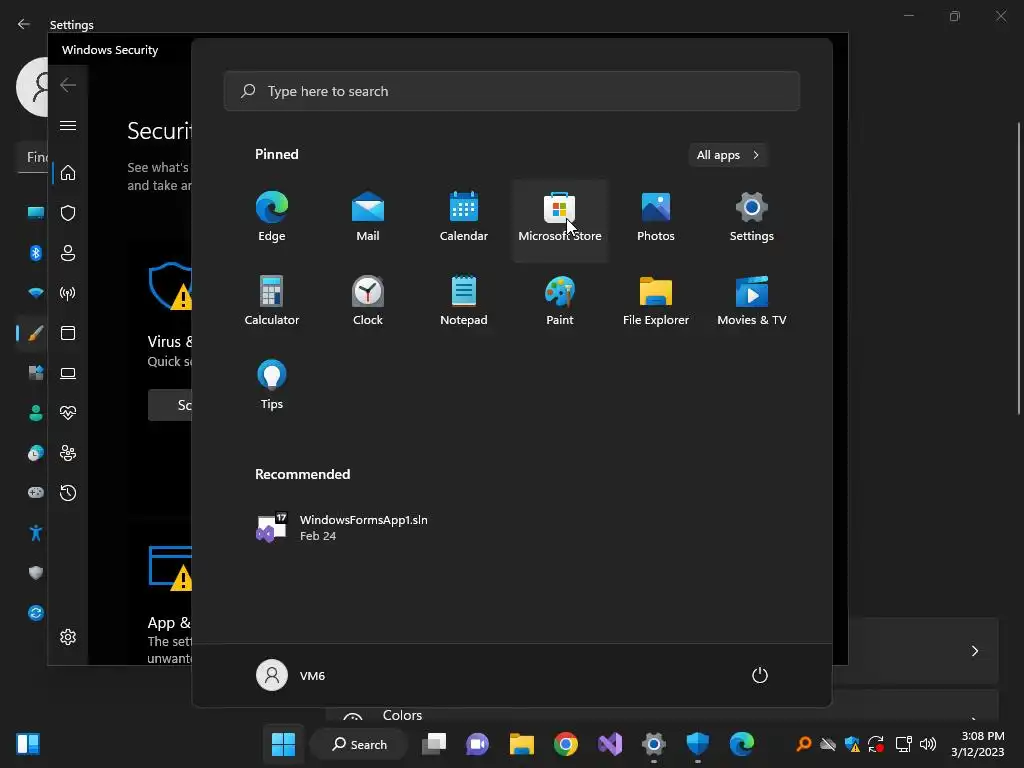The height and width of the screenshot is (768, 1024).
Task: Open taskbar Search
Action: [x=359, y=744]
